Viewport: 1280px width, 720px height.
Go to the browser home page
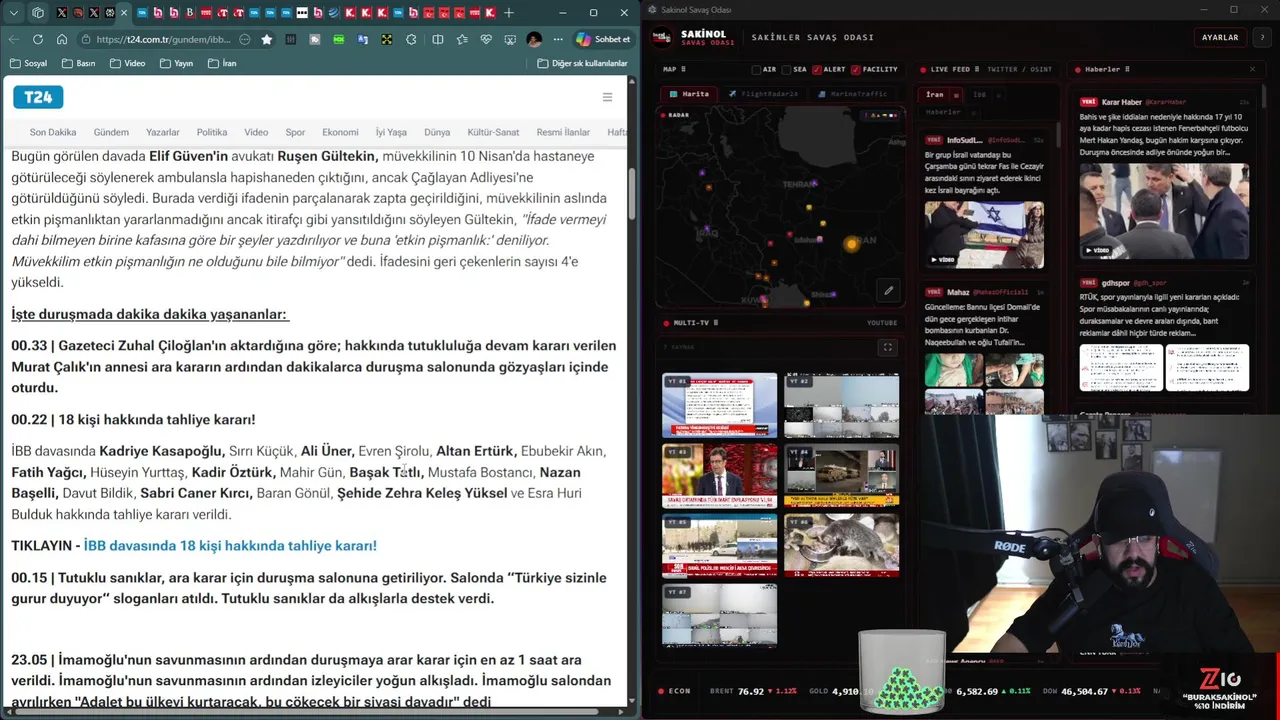[x=62, y=39]
